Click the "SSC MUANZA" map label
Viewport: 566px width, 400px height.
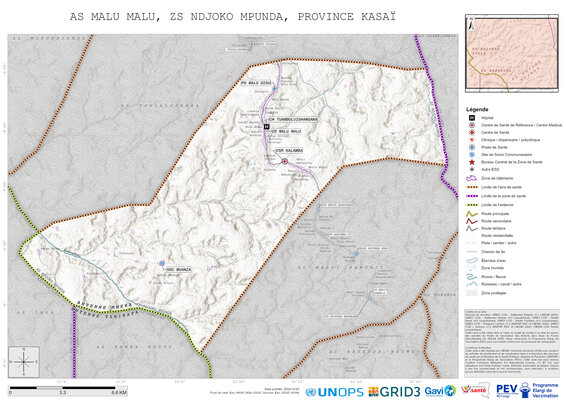point(178,269)
